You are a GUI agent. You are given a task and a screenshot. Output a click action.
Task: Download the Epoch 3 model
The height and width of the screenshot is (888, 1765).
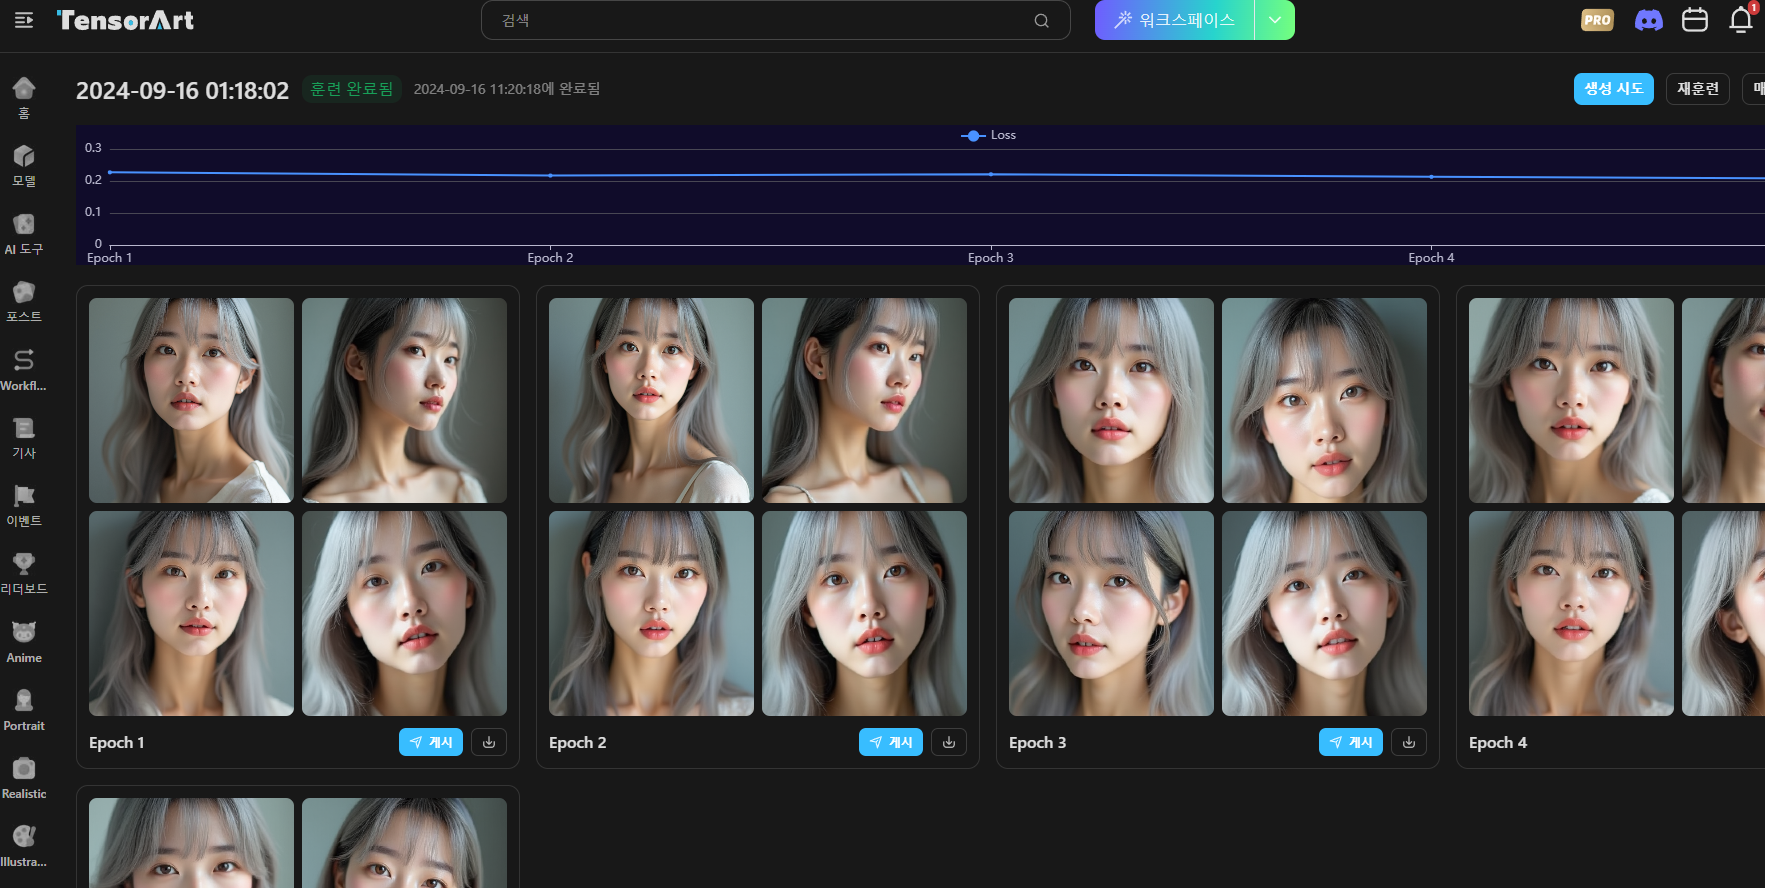coord(1409,742)
